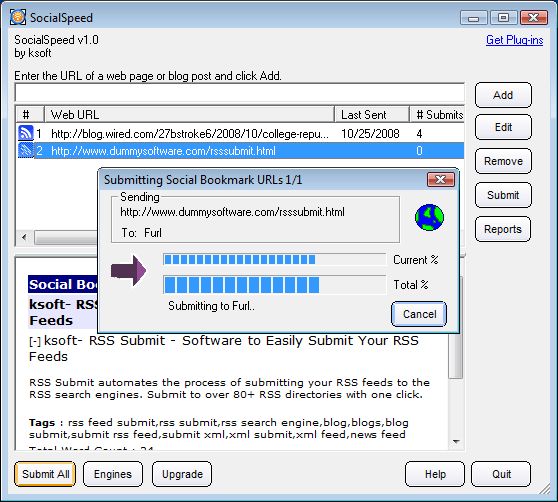Open the Reports window
558x502 pixels.
[503, 229]
